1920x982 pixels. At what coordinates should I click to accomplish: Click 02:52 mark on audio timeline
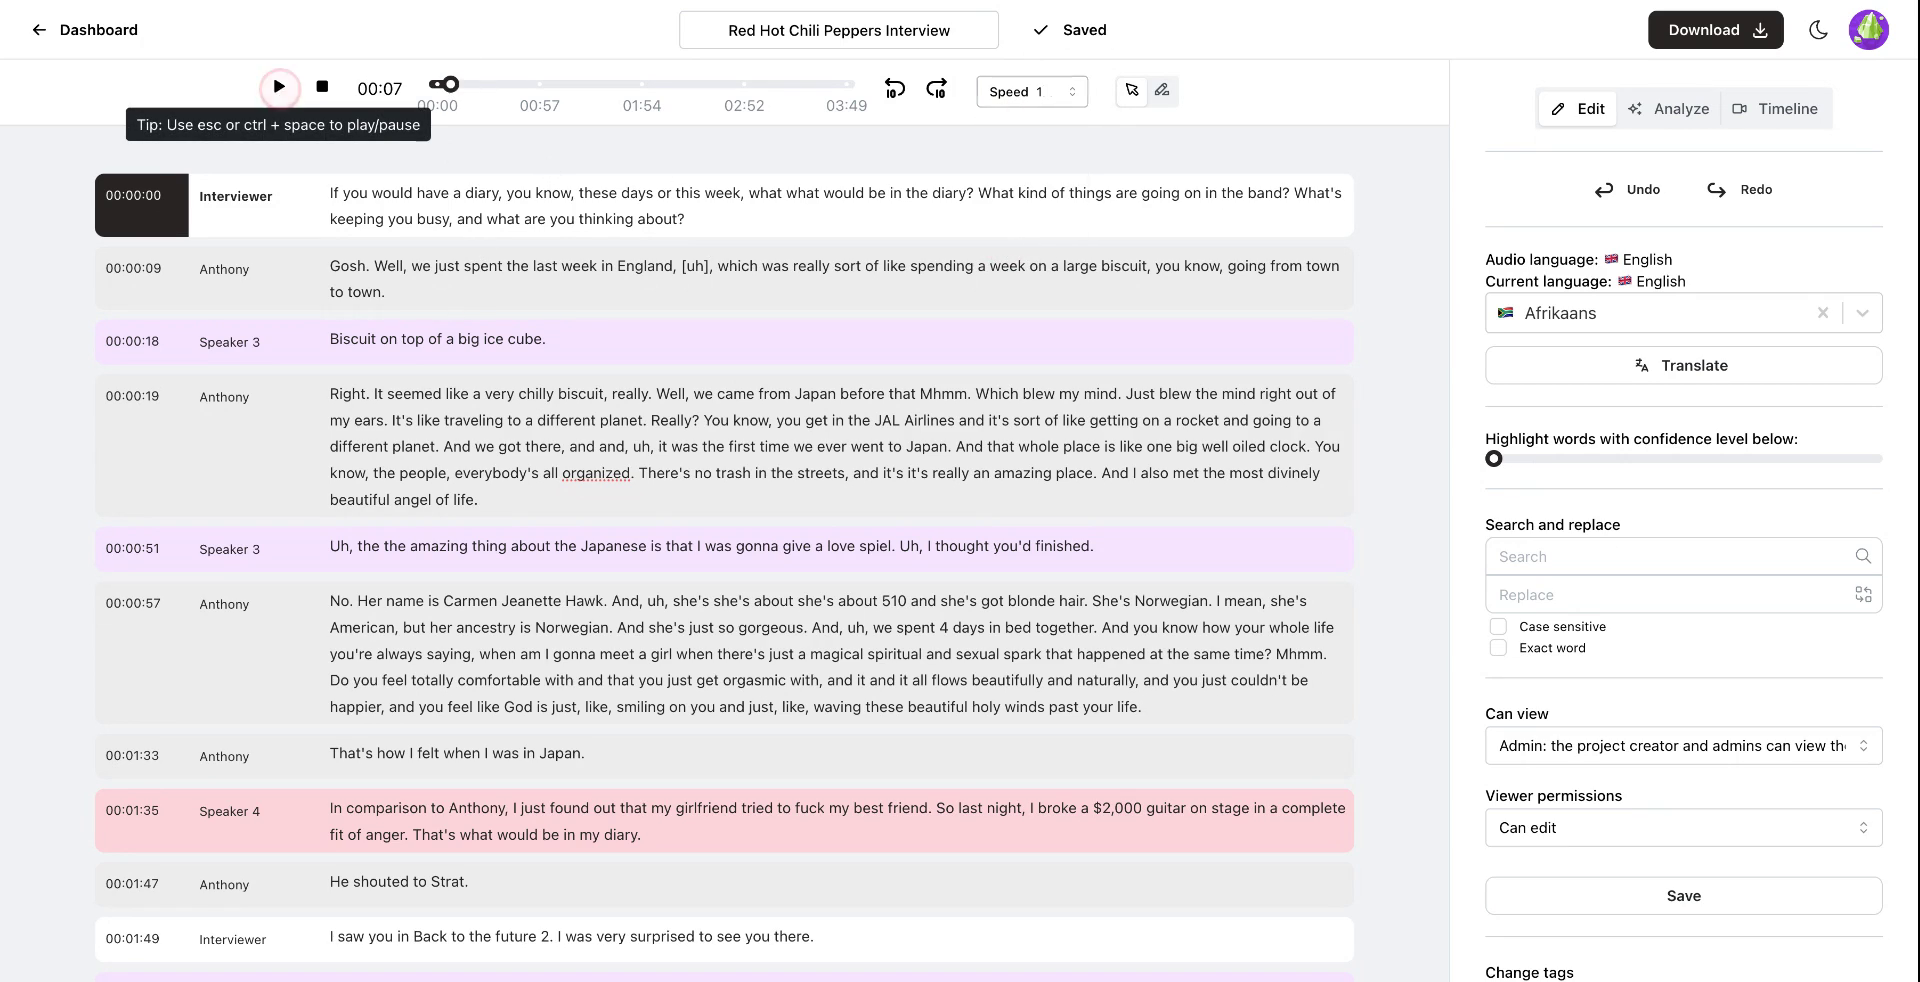[x=744, y=105]
